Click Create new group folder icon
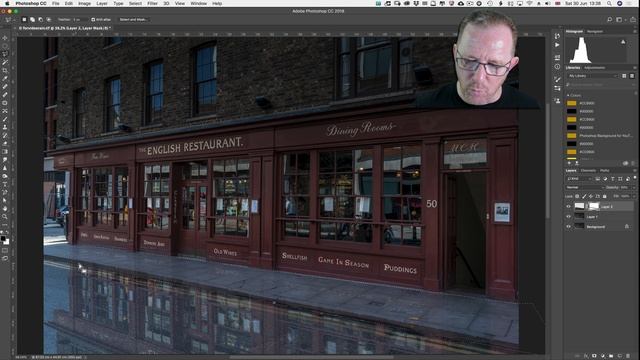640x360 pixels. [611, 356]
